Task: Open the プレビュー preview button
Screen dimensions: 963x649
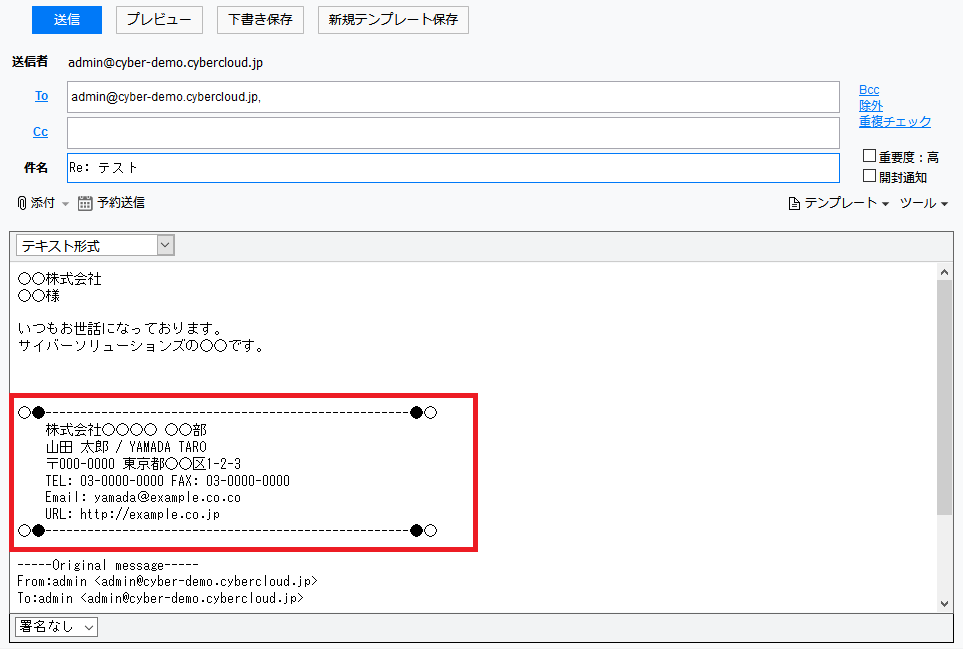Action: 159,20
